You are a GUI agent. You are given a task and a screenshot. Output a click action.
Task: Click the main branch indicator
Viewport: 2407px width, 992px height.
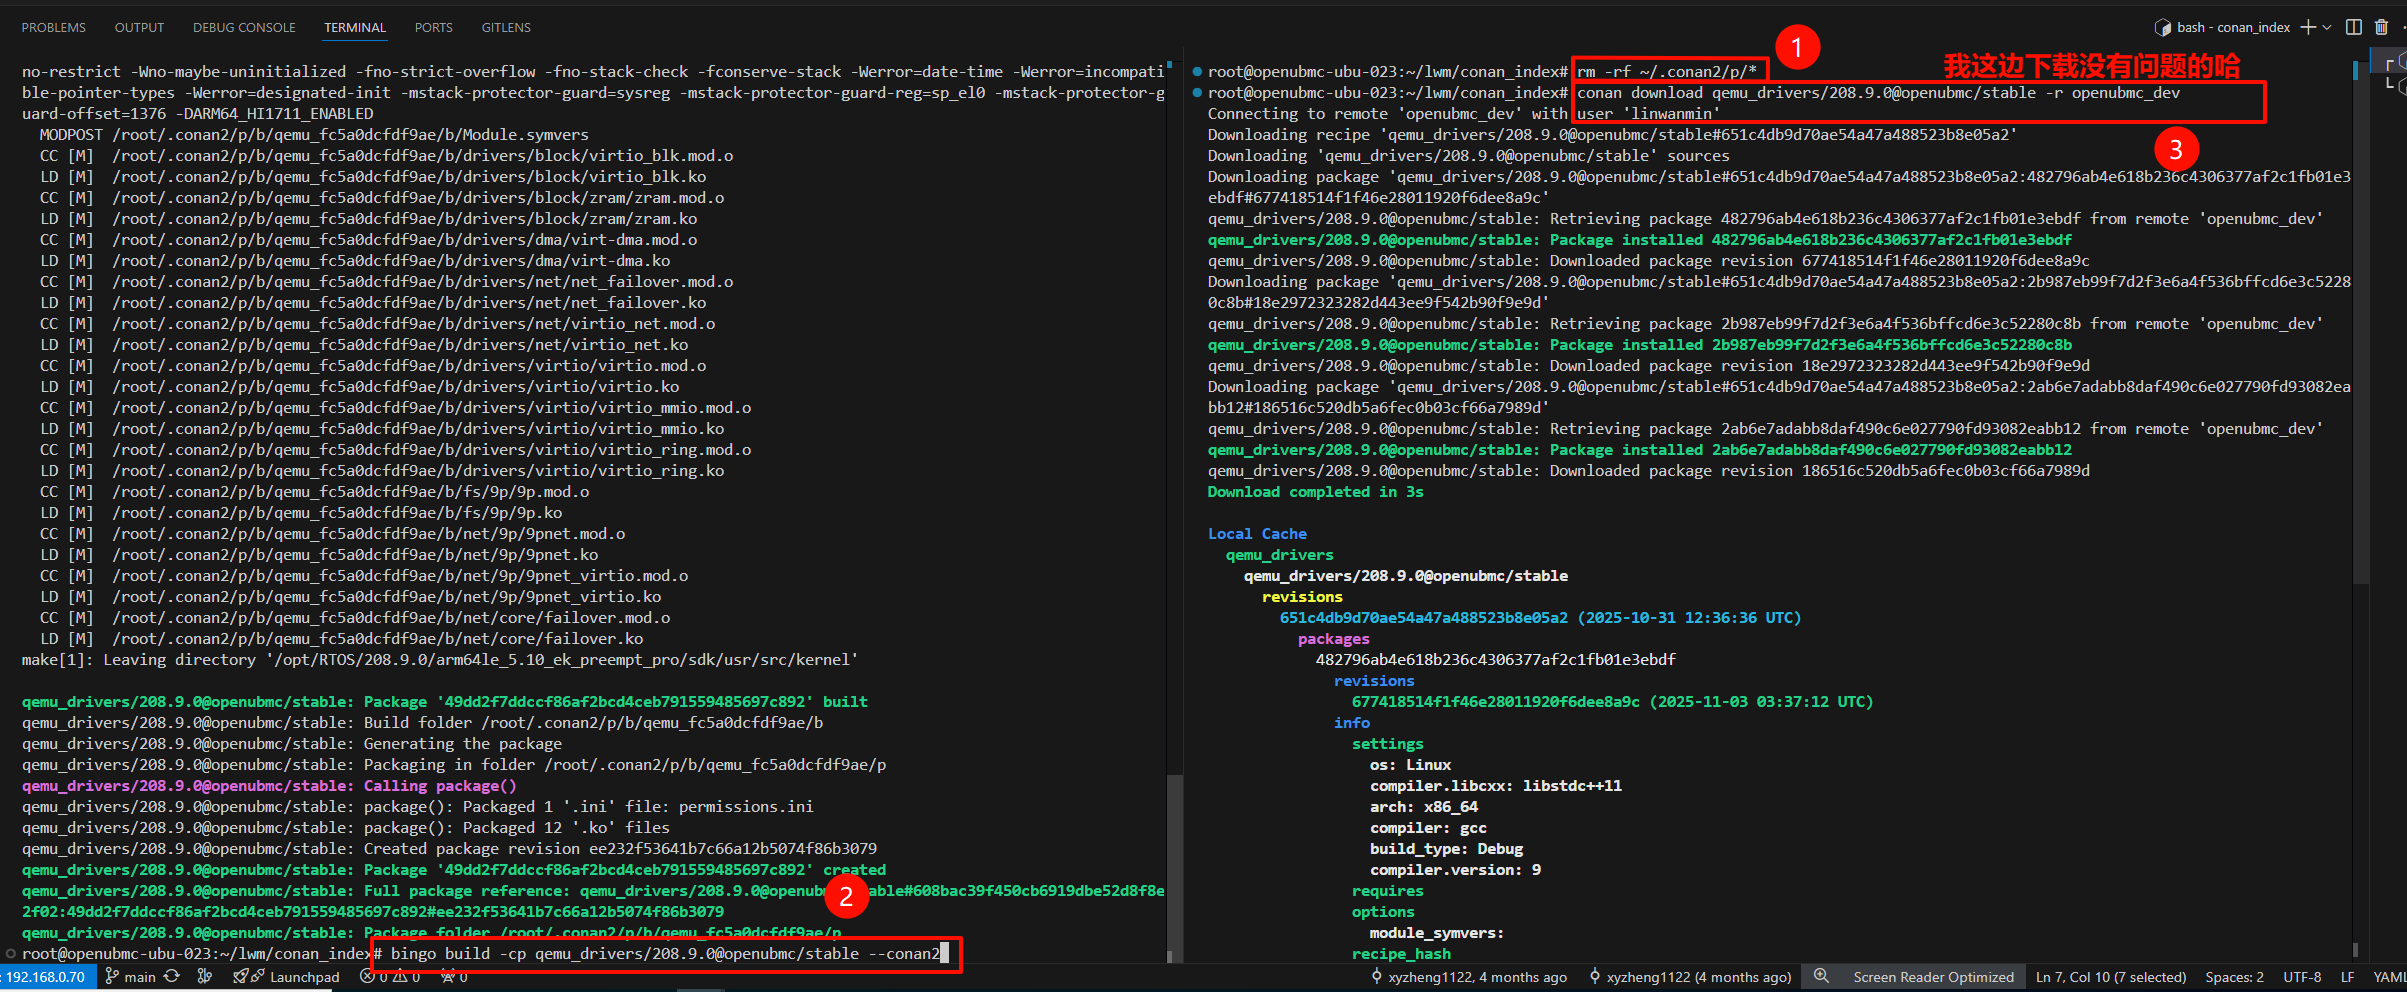(130, 977)
